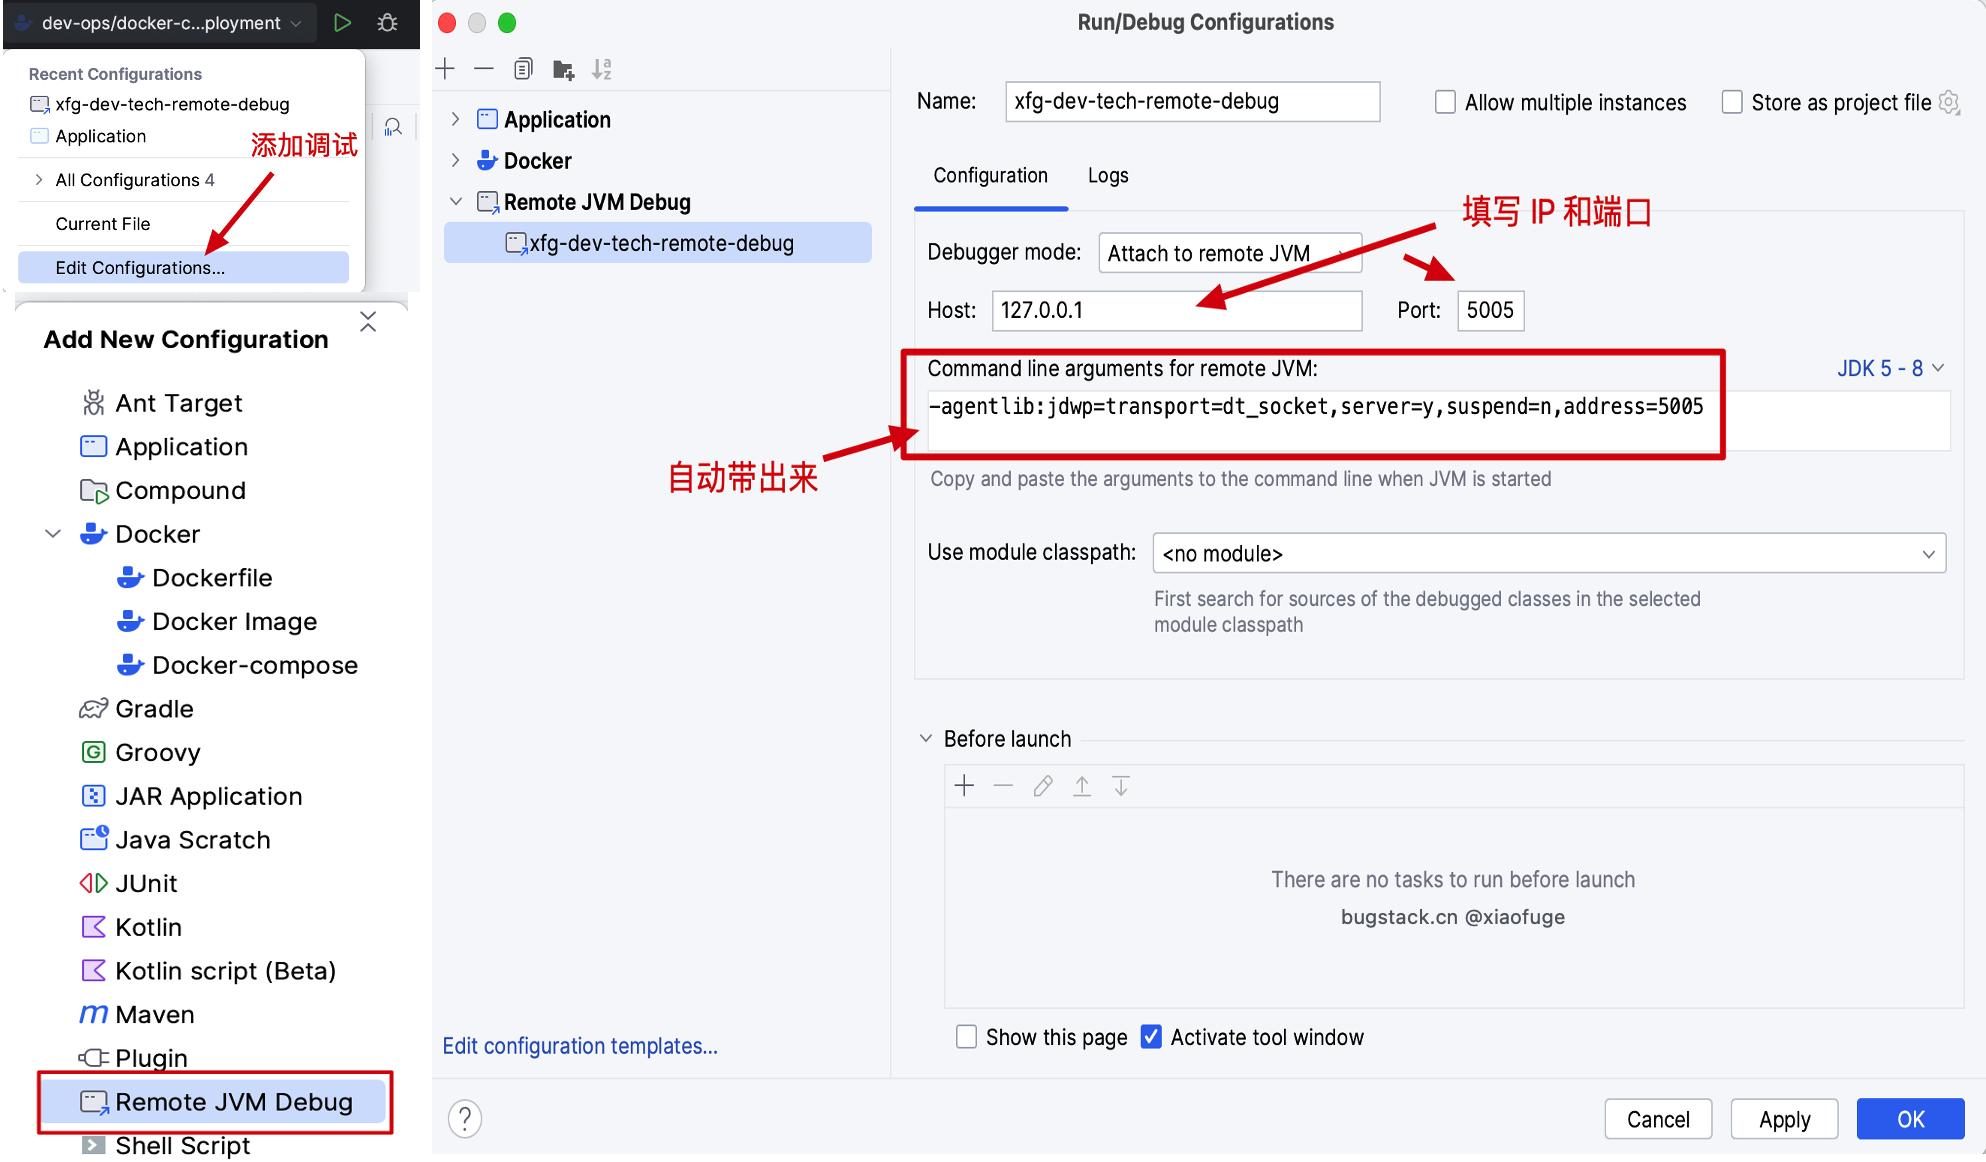The height and width of the screenshot is (1162, 1986).
Task: Choose Compound configuration type
Action: click(180, 490)
